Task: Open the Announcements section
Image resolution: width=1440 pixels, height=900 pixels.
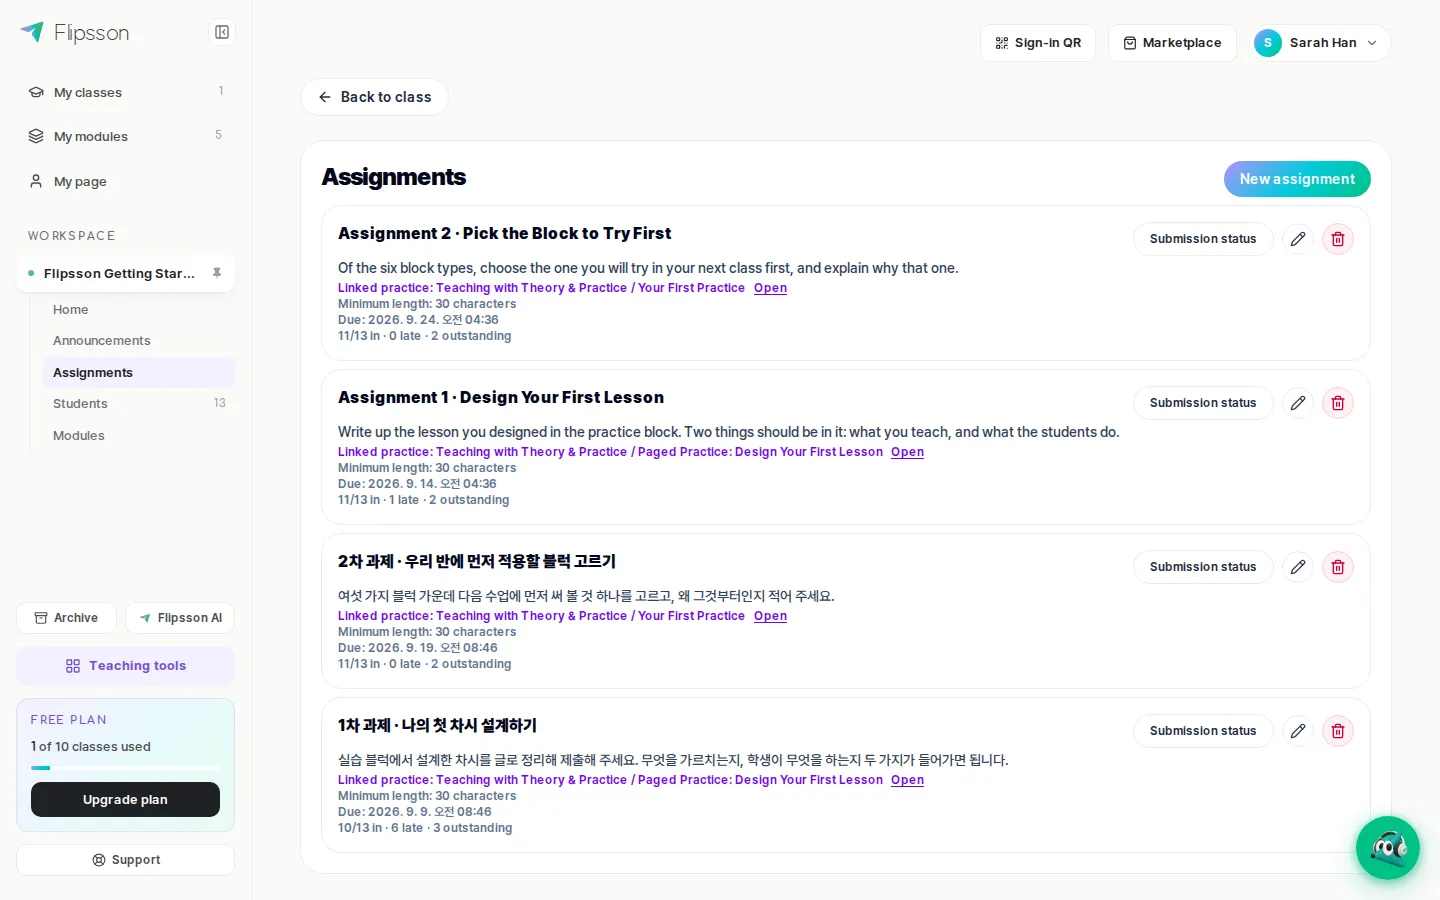Action: click(138, 341)
